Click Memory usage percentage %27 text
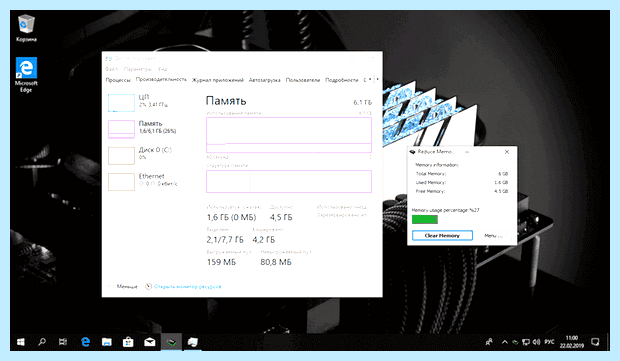The image size is (620, 361). click(446, 210)
